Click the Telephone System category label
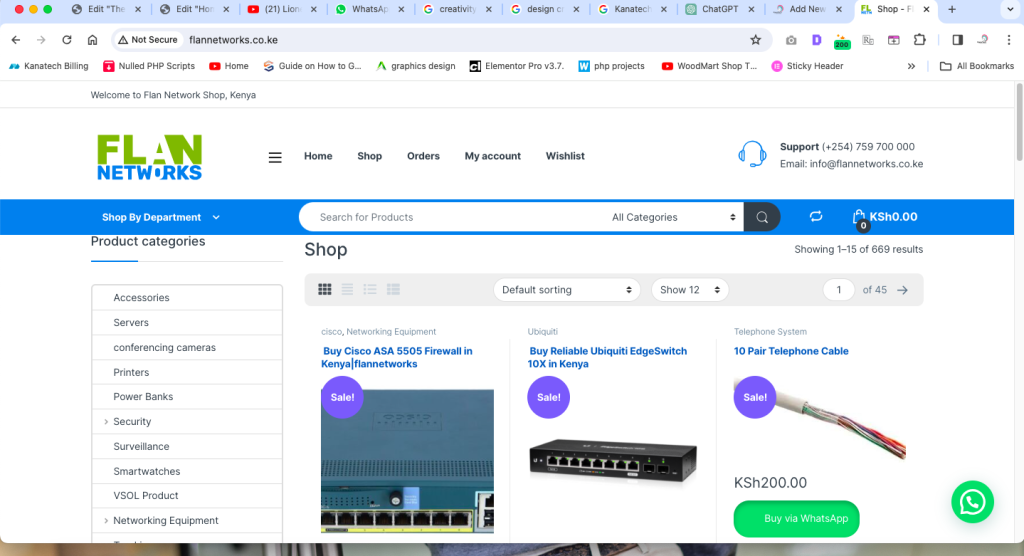1024x556 pixels. click(x=770, y=332)
